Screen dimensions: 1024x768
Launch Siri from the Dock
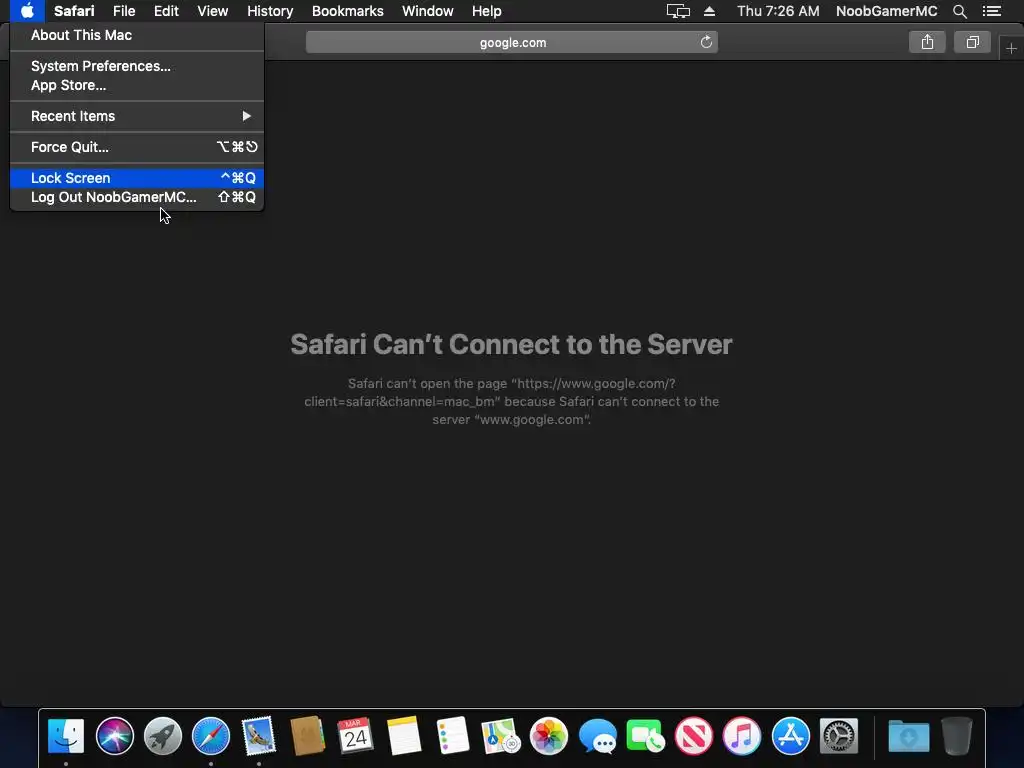click(x=114, y=736)
